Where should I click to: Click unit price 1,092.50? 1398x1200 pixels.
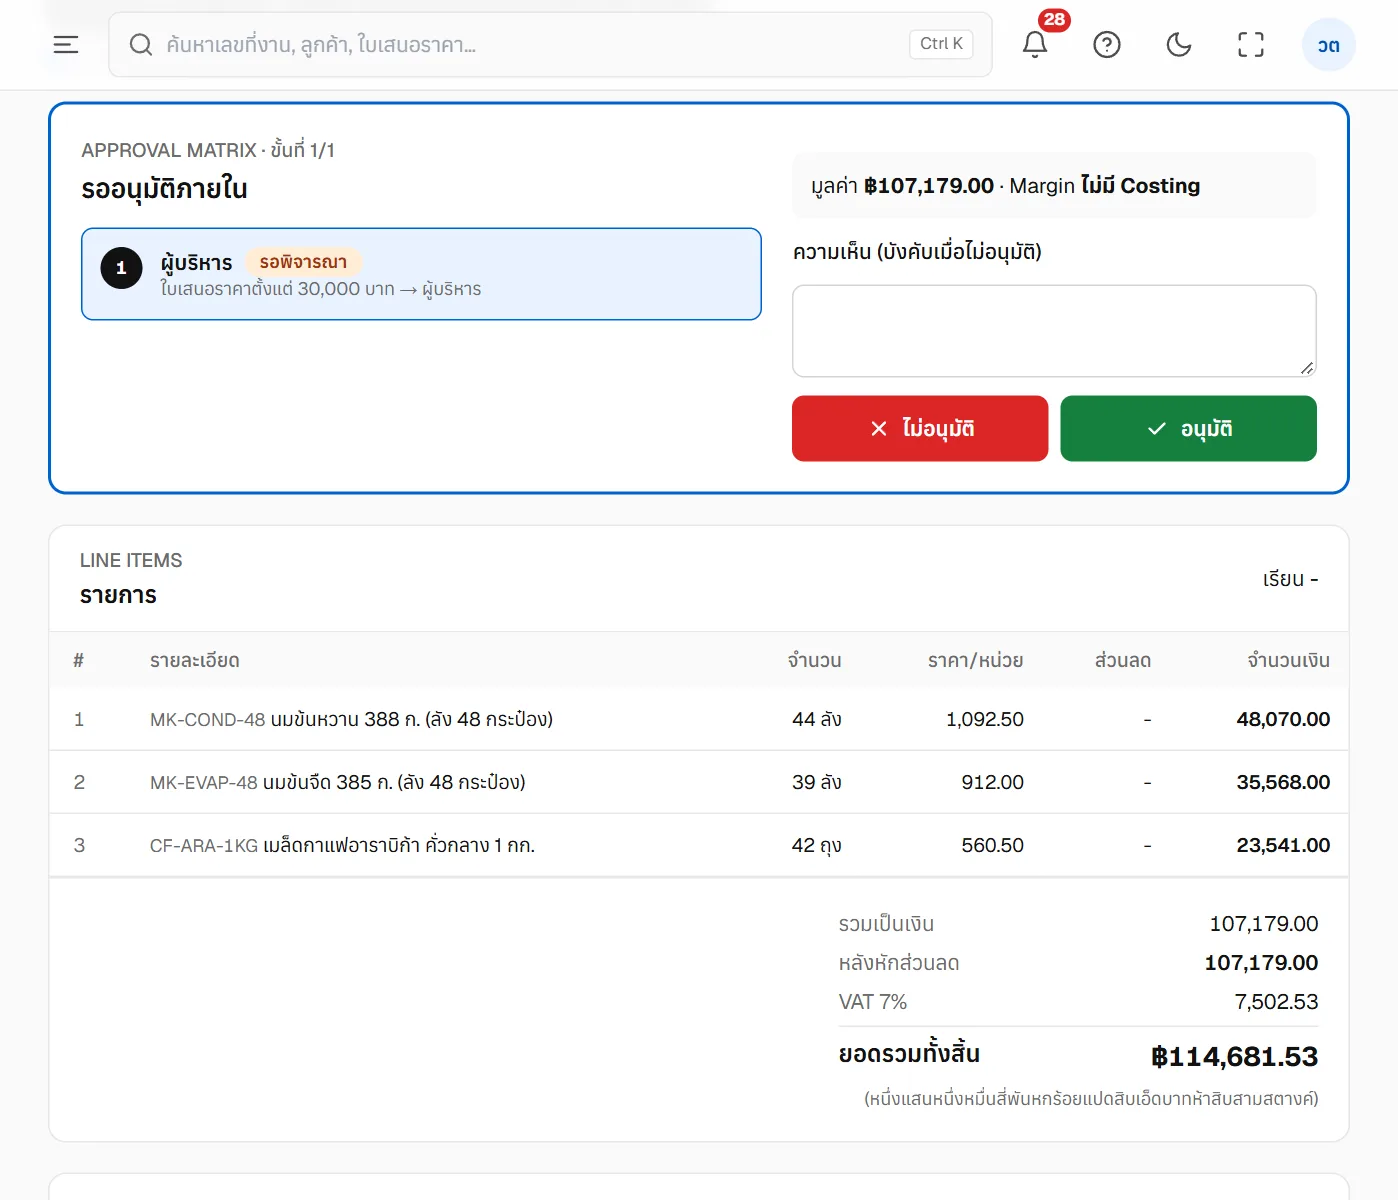[985, 719]
